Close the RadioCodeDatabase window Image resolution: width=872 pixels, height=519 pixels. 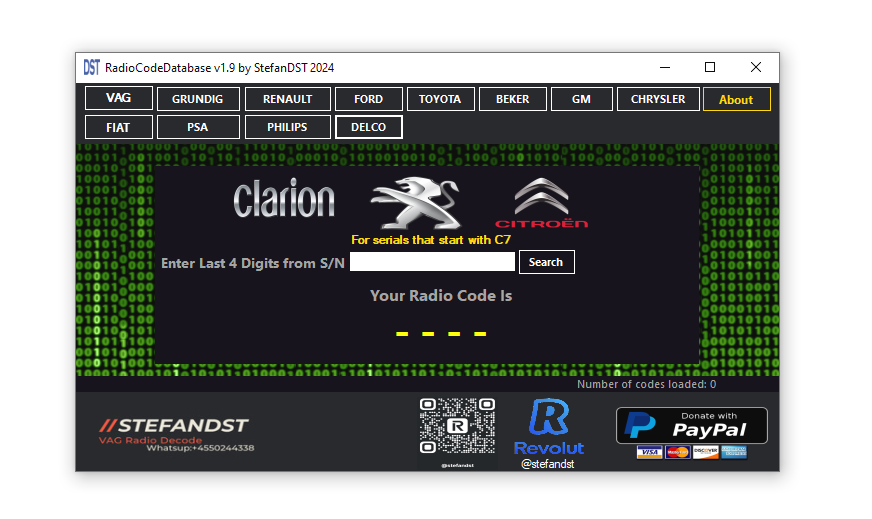[755, 67]
